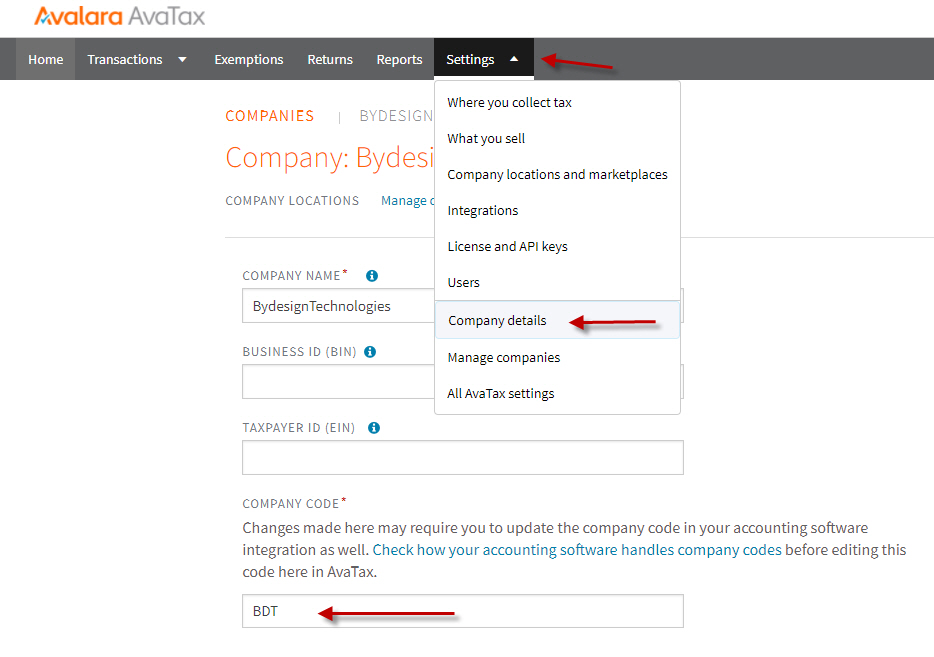Open the Returns page
Screen dimensions: 934x657
(x=330, y=60)
